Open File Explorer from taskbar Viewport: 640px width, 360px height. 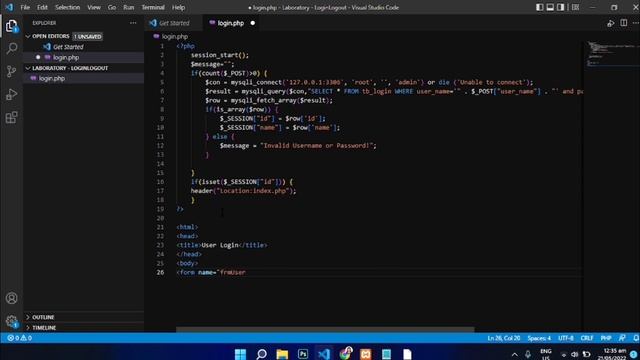click(x=282, y=353)
